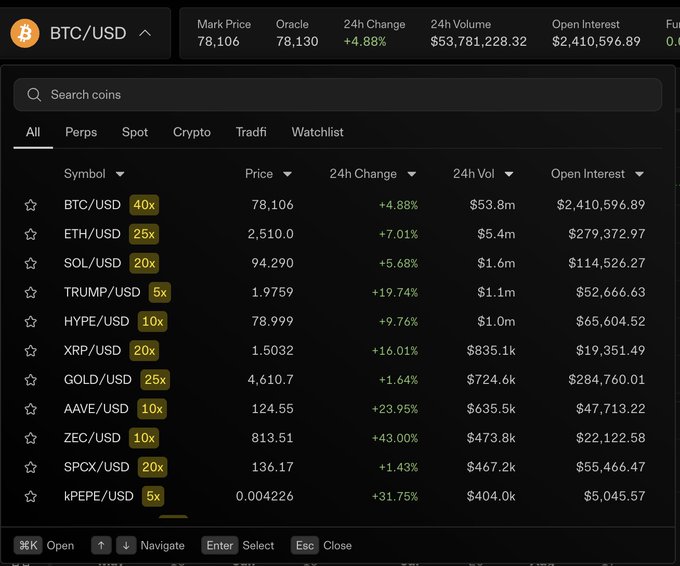Click the header Open Interest $2,410,596.89
Screen dimensions: 680x566
tap(596, 42)
